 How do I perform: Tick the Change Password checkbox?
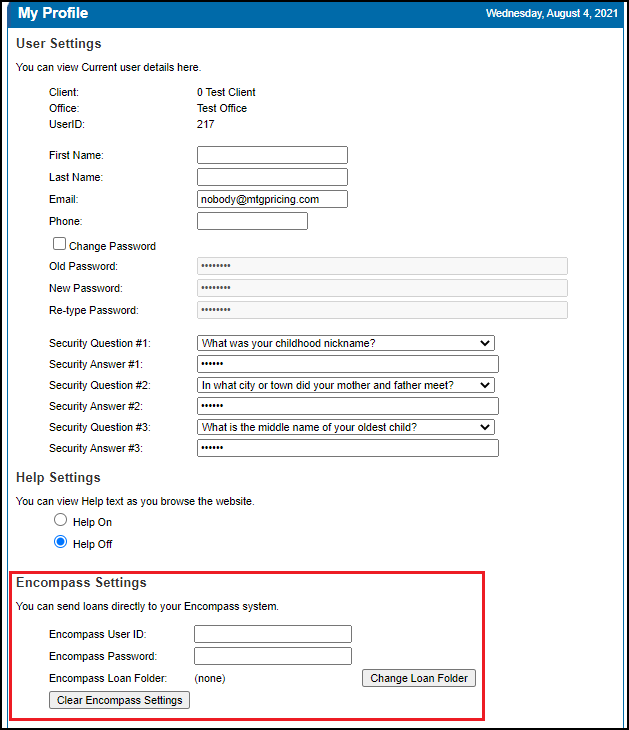pyautogui.click(x=59, y=244)
